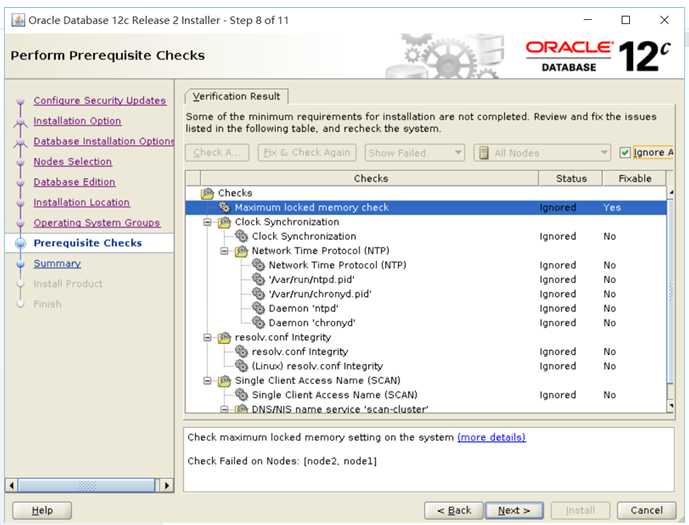689x525 pixels.
Task: Click Ignored status of Daemon 'ntpd' row
Action: coord(558,308)
